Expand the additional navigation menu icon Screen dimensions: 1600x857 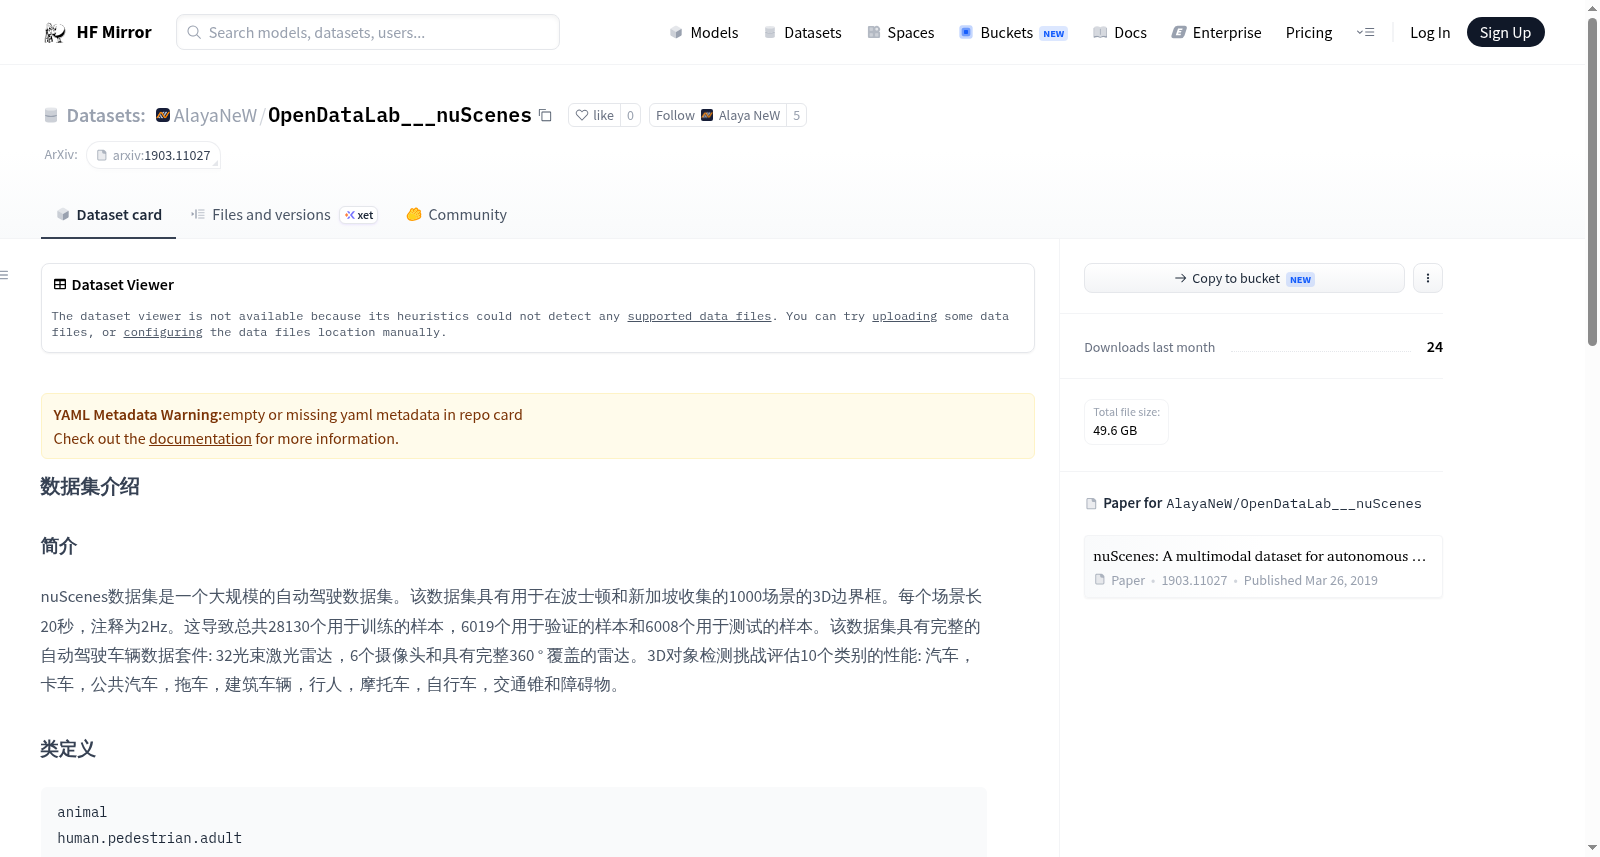[x=1365, y=33]
